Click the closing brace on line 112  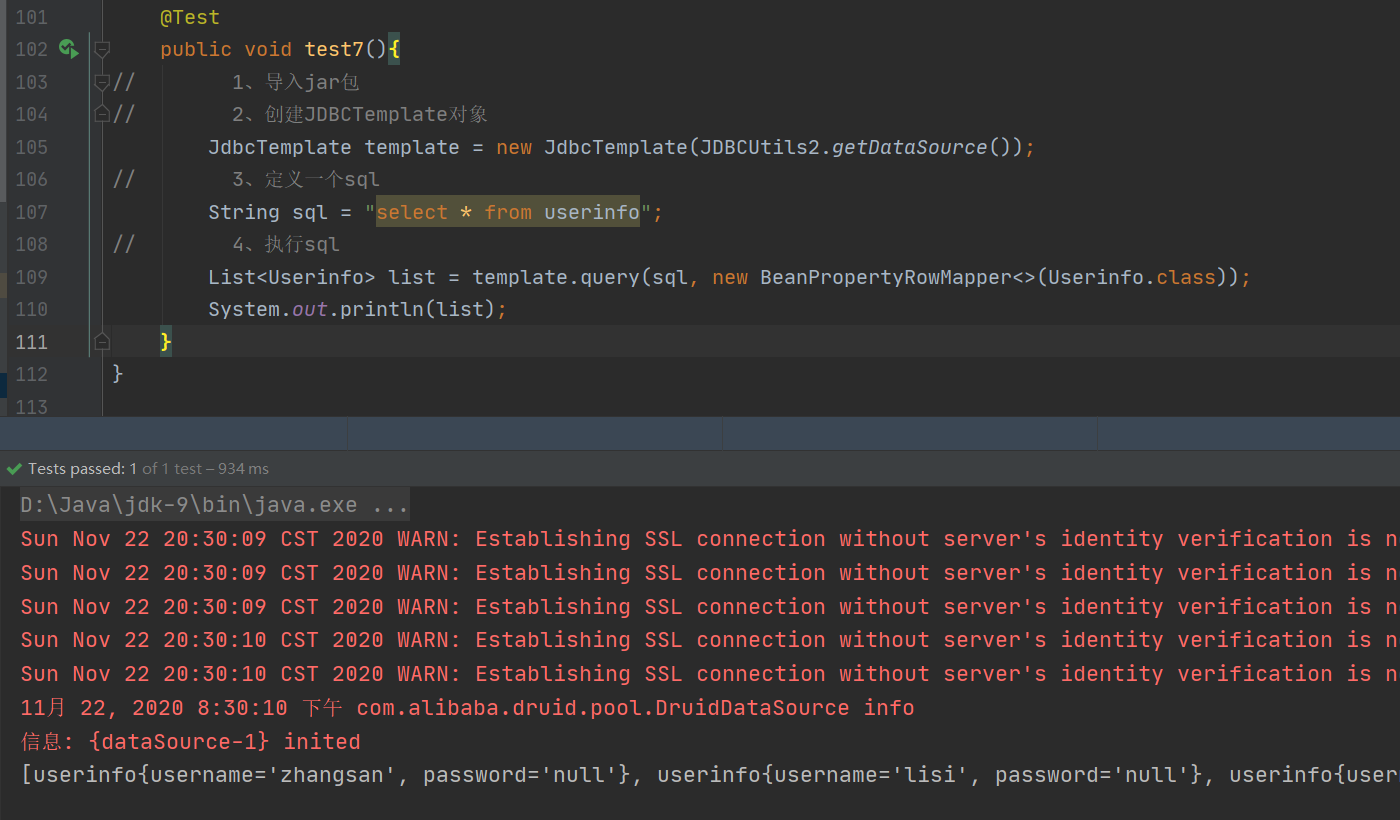(118, 373)
